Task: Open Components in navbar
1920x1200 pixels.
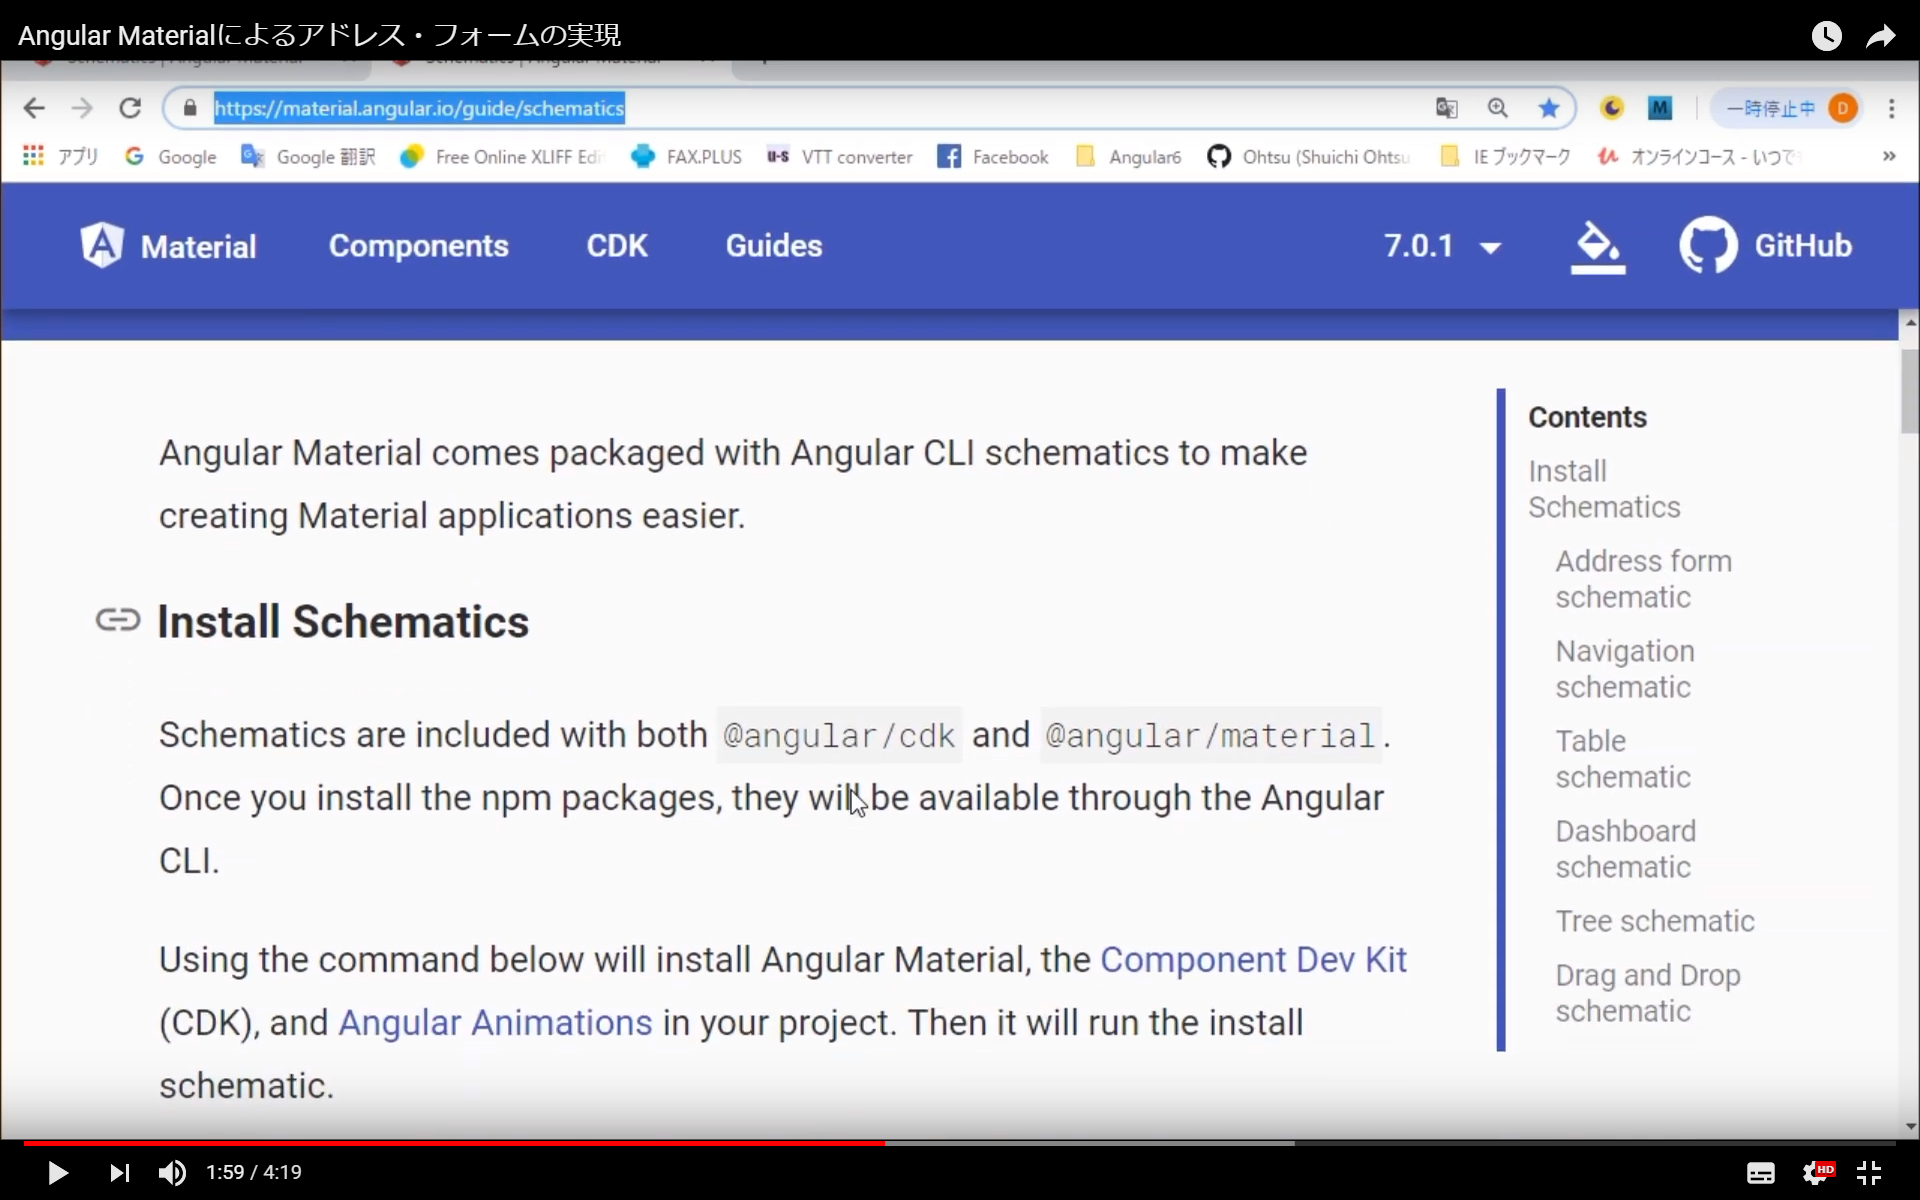Action: point(419,246)
